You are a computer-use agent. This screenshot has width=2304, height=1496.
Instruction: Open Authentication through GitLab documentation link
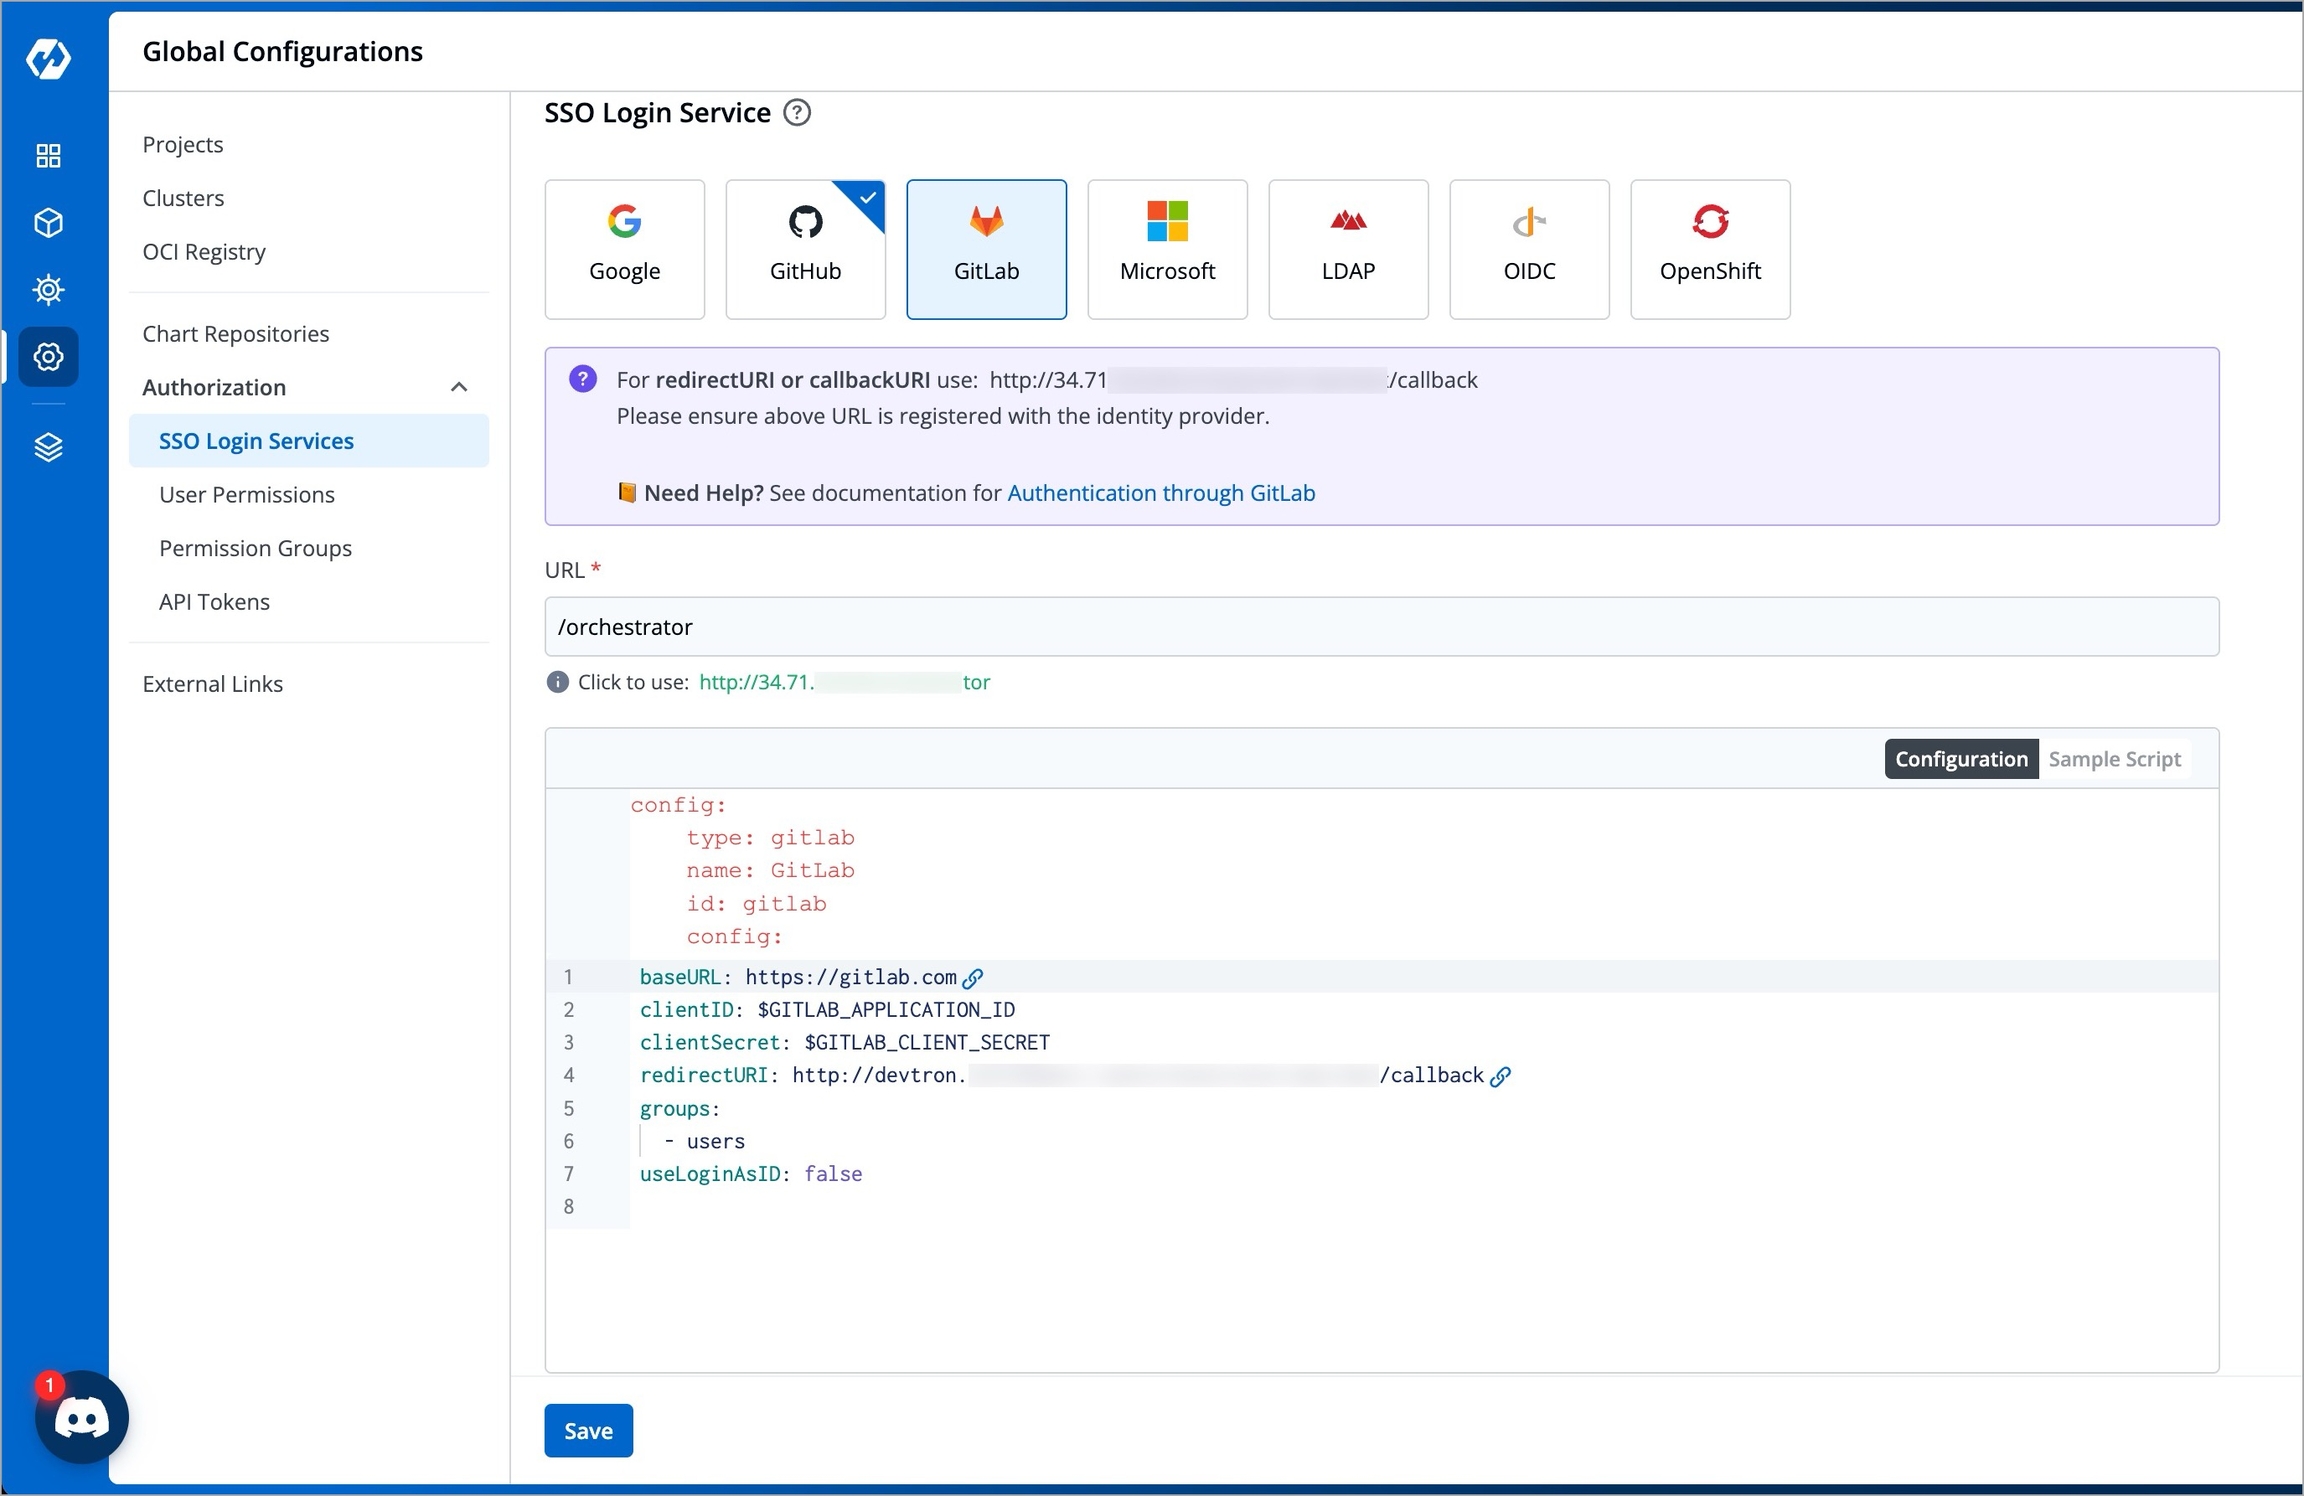[x=1160, y=493]
